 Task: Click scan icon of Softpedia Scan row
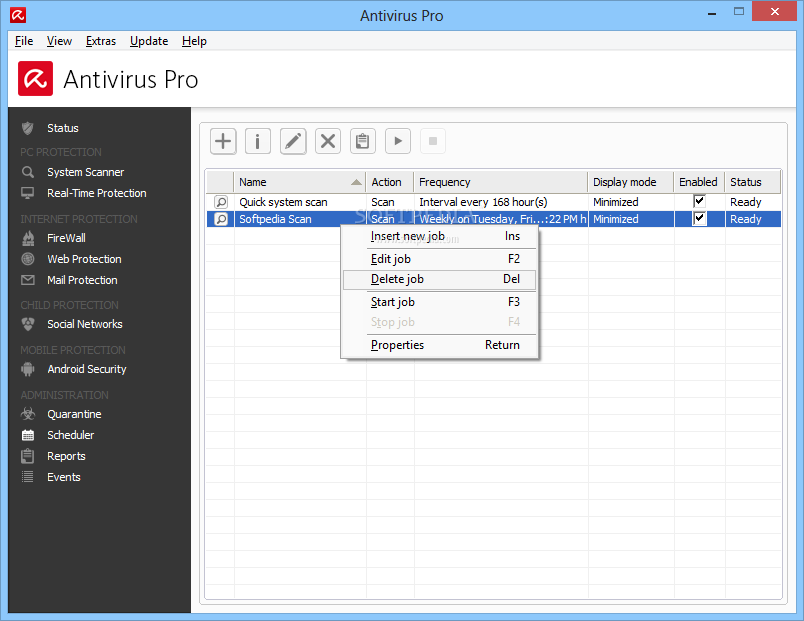[221, 219]
